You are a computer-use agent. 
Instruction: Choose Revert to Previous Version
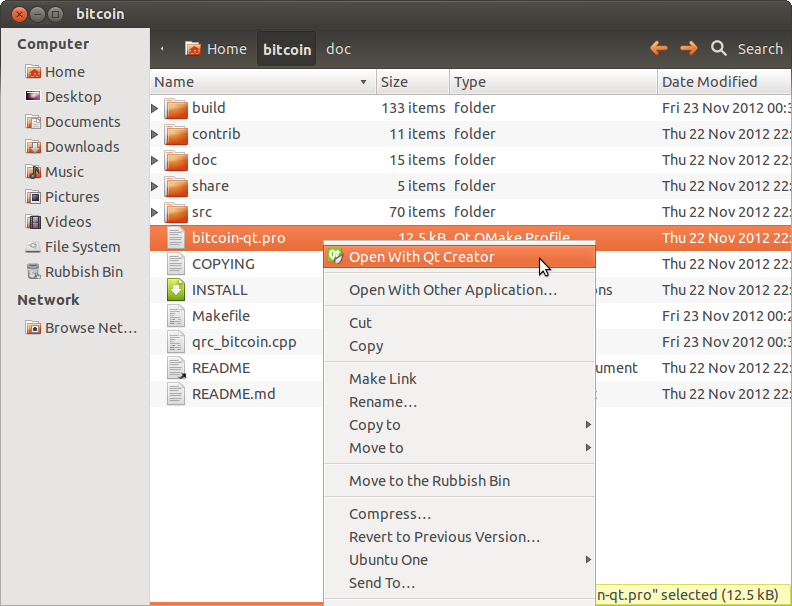pyautogui.click(x=460, y=537)
